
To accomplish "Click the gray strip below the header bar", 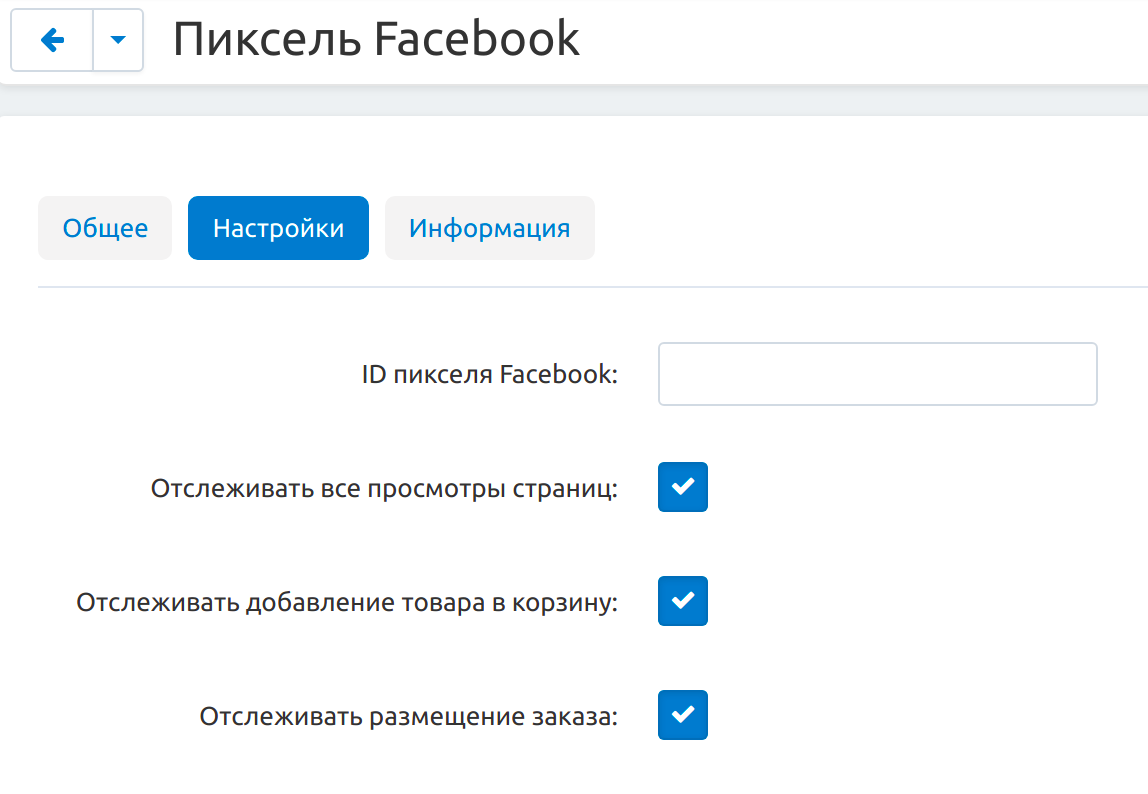I will tap(574, 100).
